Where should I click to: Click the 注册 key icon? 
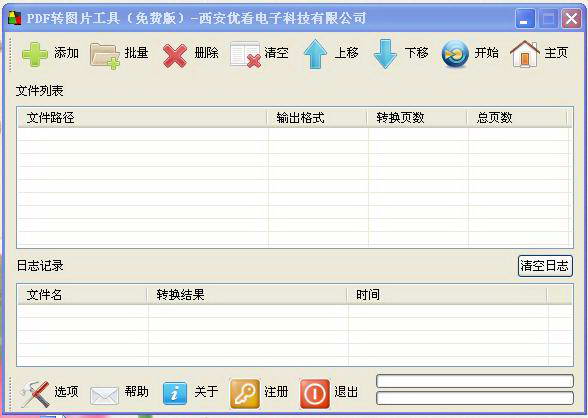(245, 393)
